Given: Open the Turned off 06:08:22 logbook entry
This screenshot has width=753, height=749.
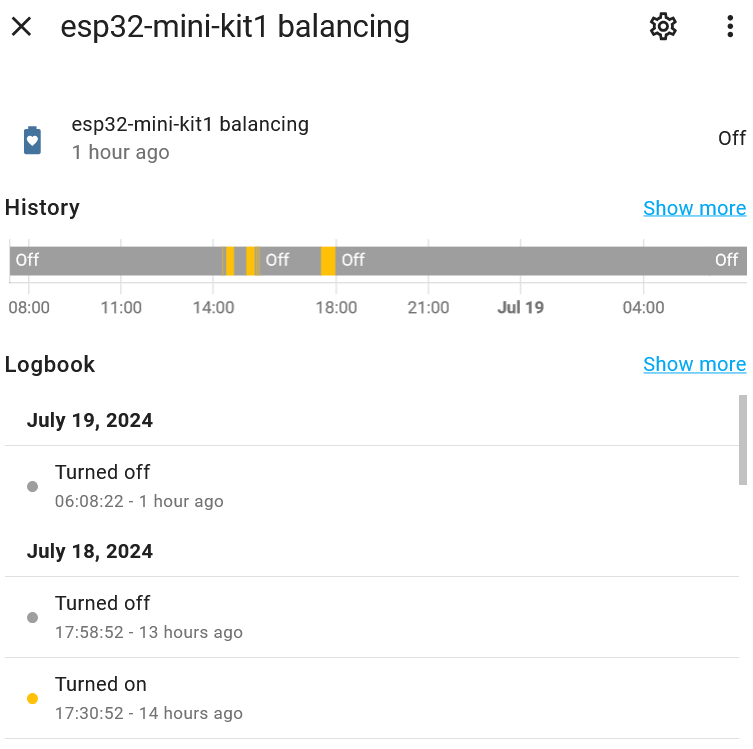Looking at the screenshot, I should click(140, 485).
